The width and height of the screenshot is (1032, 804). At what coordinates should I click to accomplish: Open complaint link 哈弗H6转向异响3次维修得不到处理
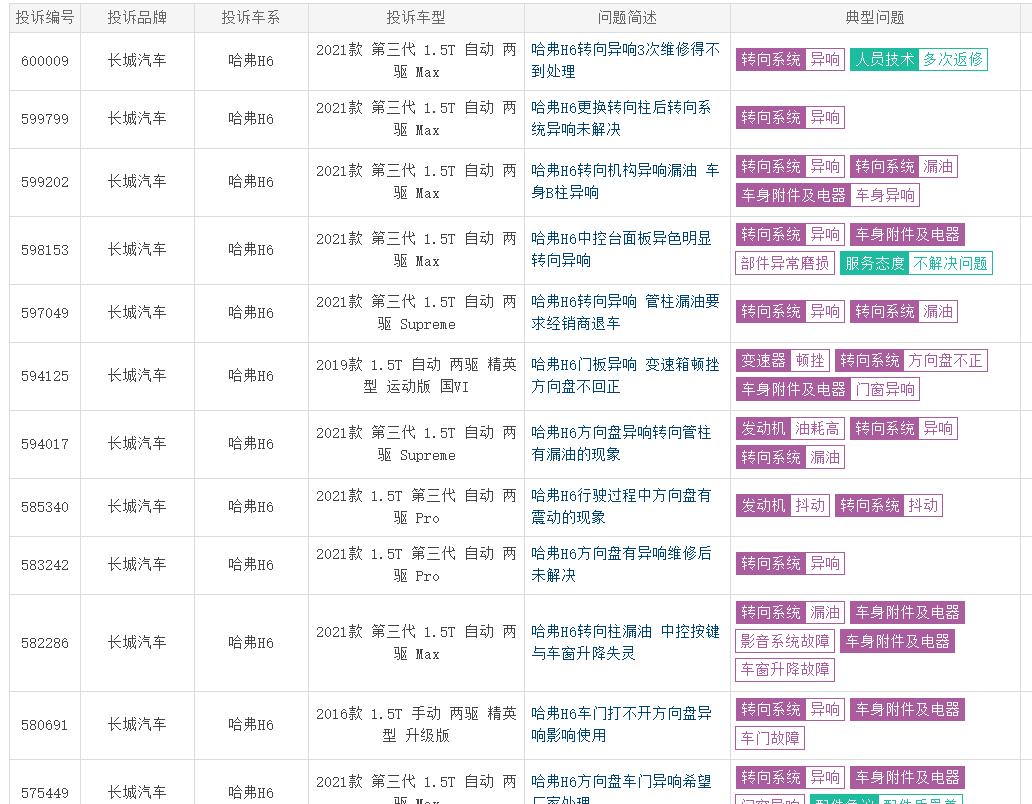[x=625, y=61]
